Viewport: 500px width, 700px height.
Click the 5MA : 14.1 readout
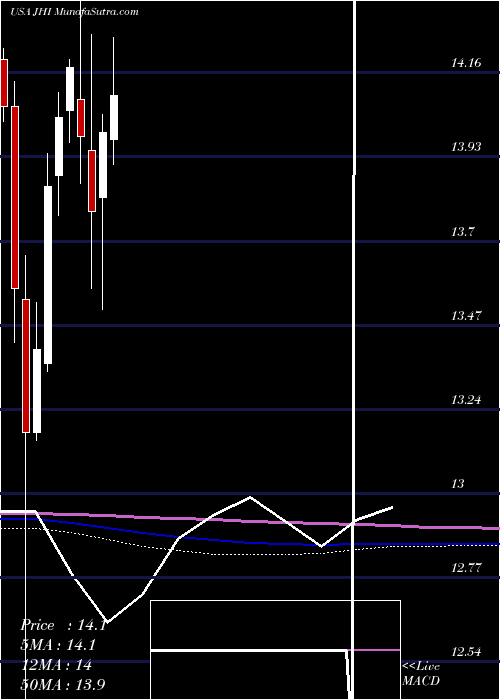pos(58,645)
